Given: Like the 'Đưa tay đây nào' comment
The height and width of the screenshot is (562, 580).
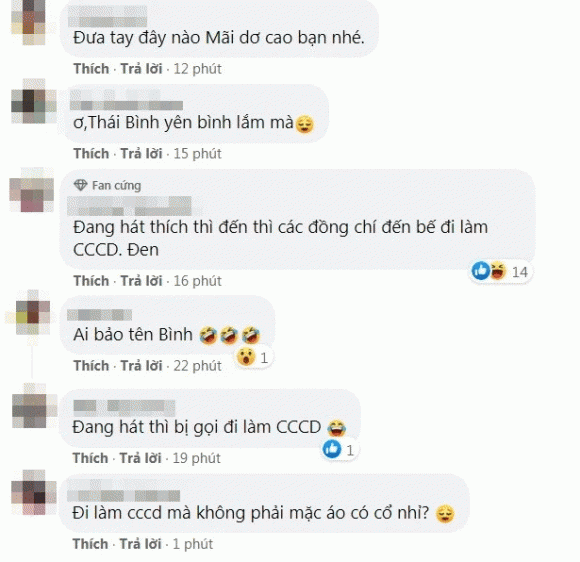Looking at the screenshot, I should [x=91, y=69].
